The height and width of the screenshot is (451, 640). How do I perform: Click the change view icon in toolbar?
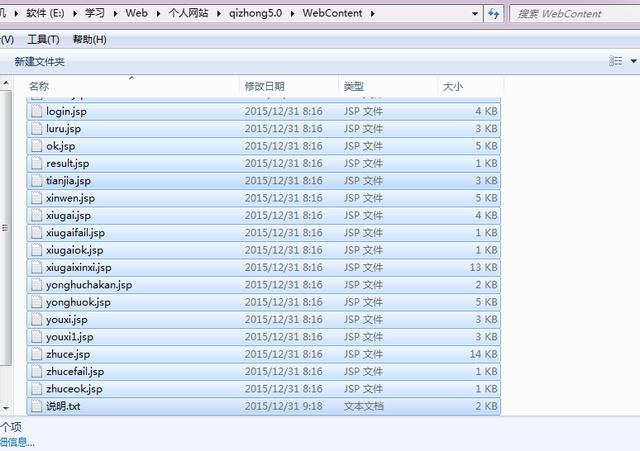pos(616,62)
